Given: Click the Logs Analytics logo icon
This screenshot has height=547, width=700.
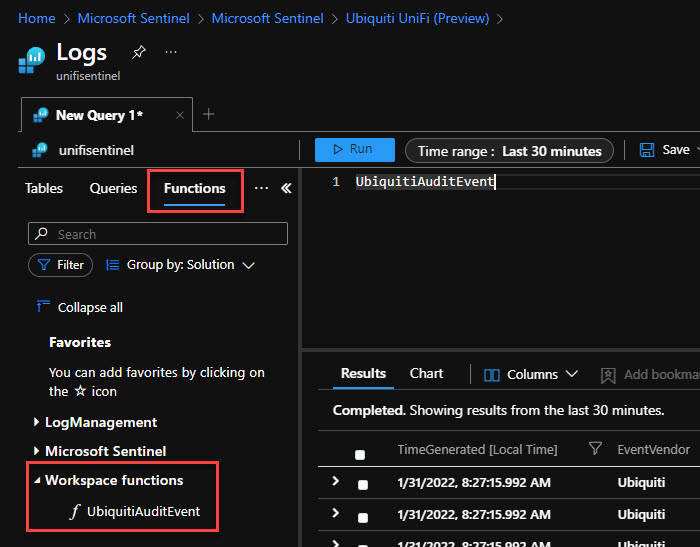Looking at the screenshot, I should 32,60.
